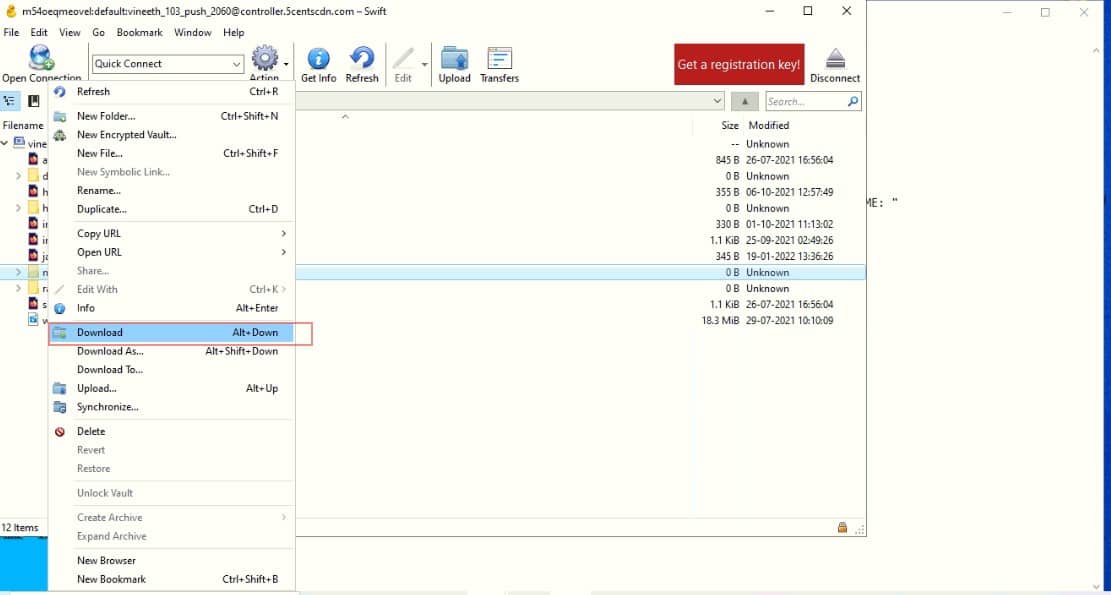Open the Help menu
1111x595 pixels.
pos(234,33)
